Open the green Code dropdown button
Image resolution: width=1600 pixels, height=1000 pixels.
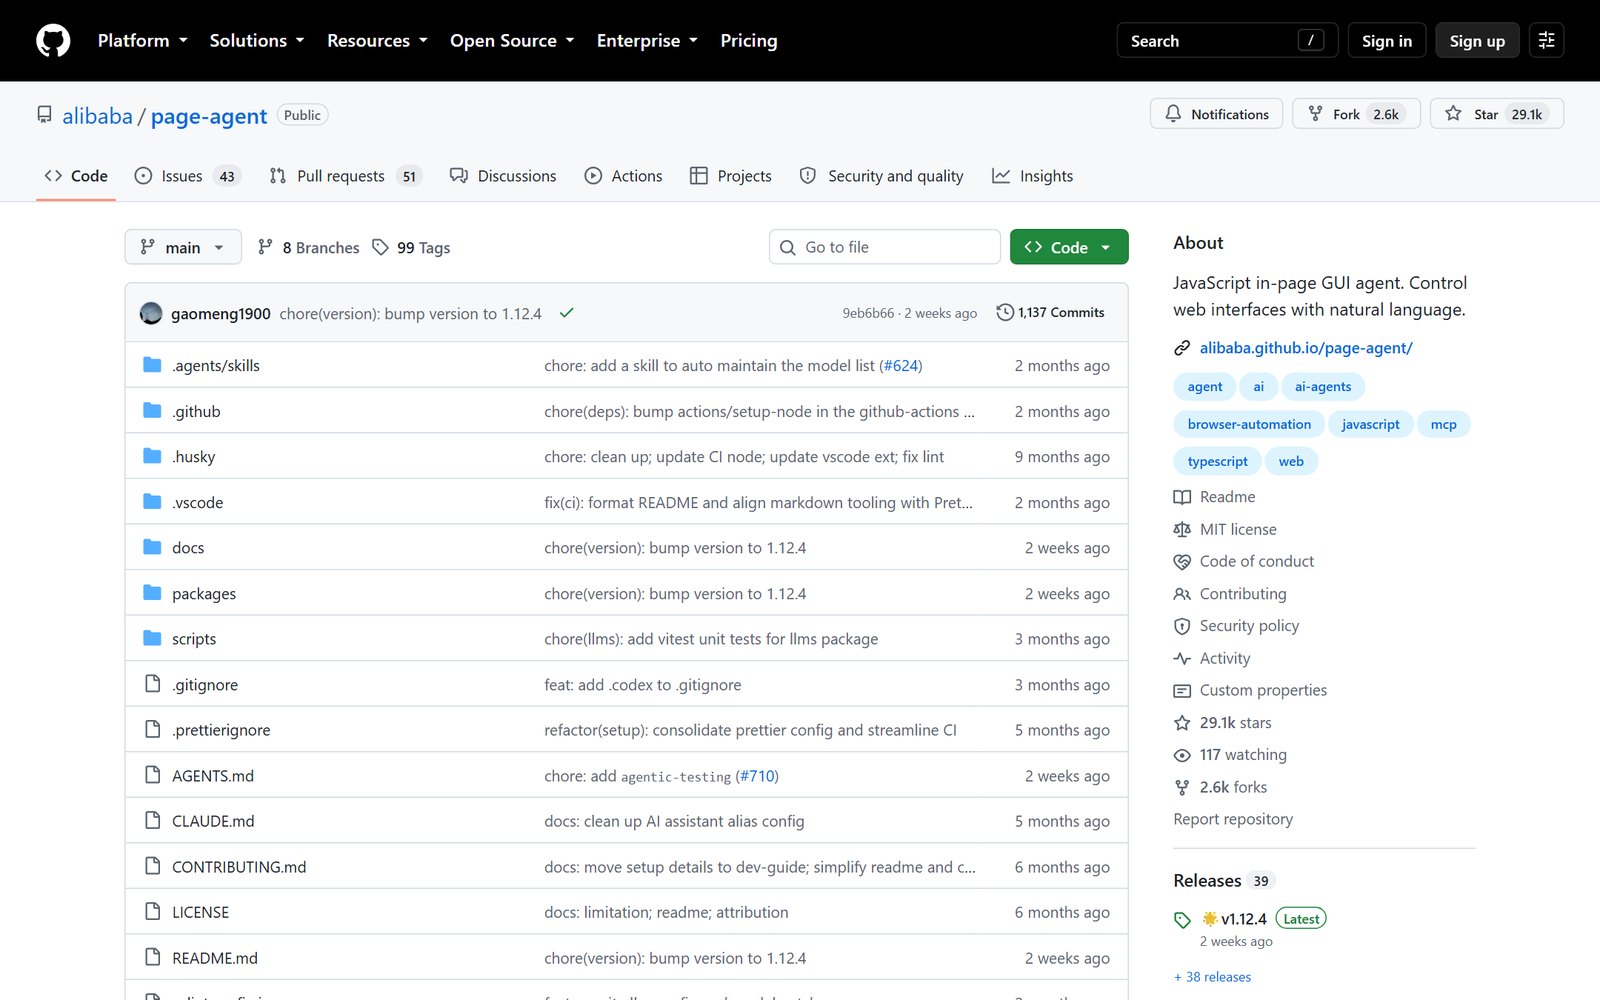[x=1069, y=247]
